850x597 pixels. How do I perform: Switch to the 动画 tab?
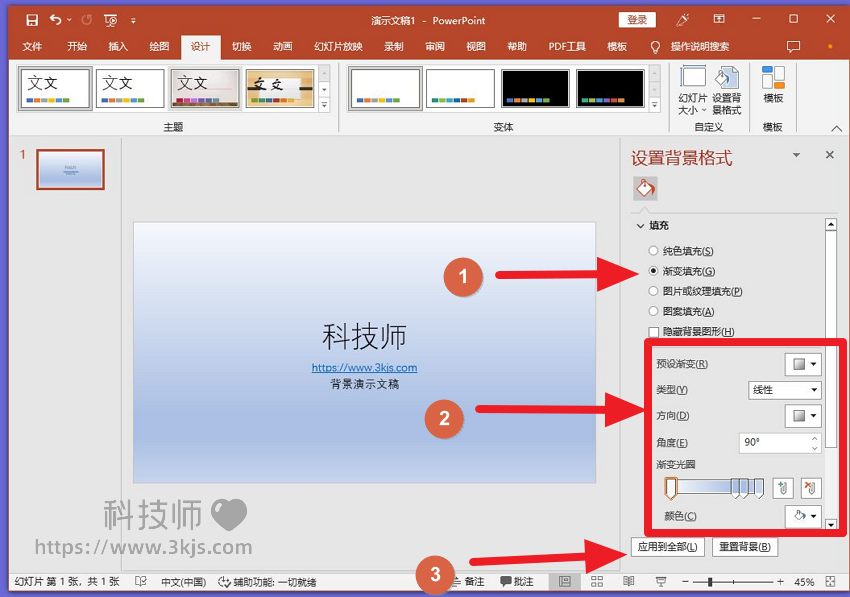tap(282, 47)
